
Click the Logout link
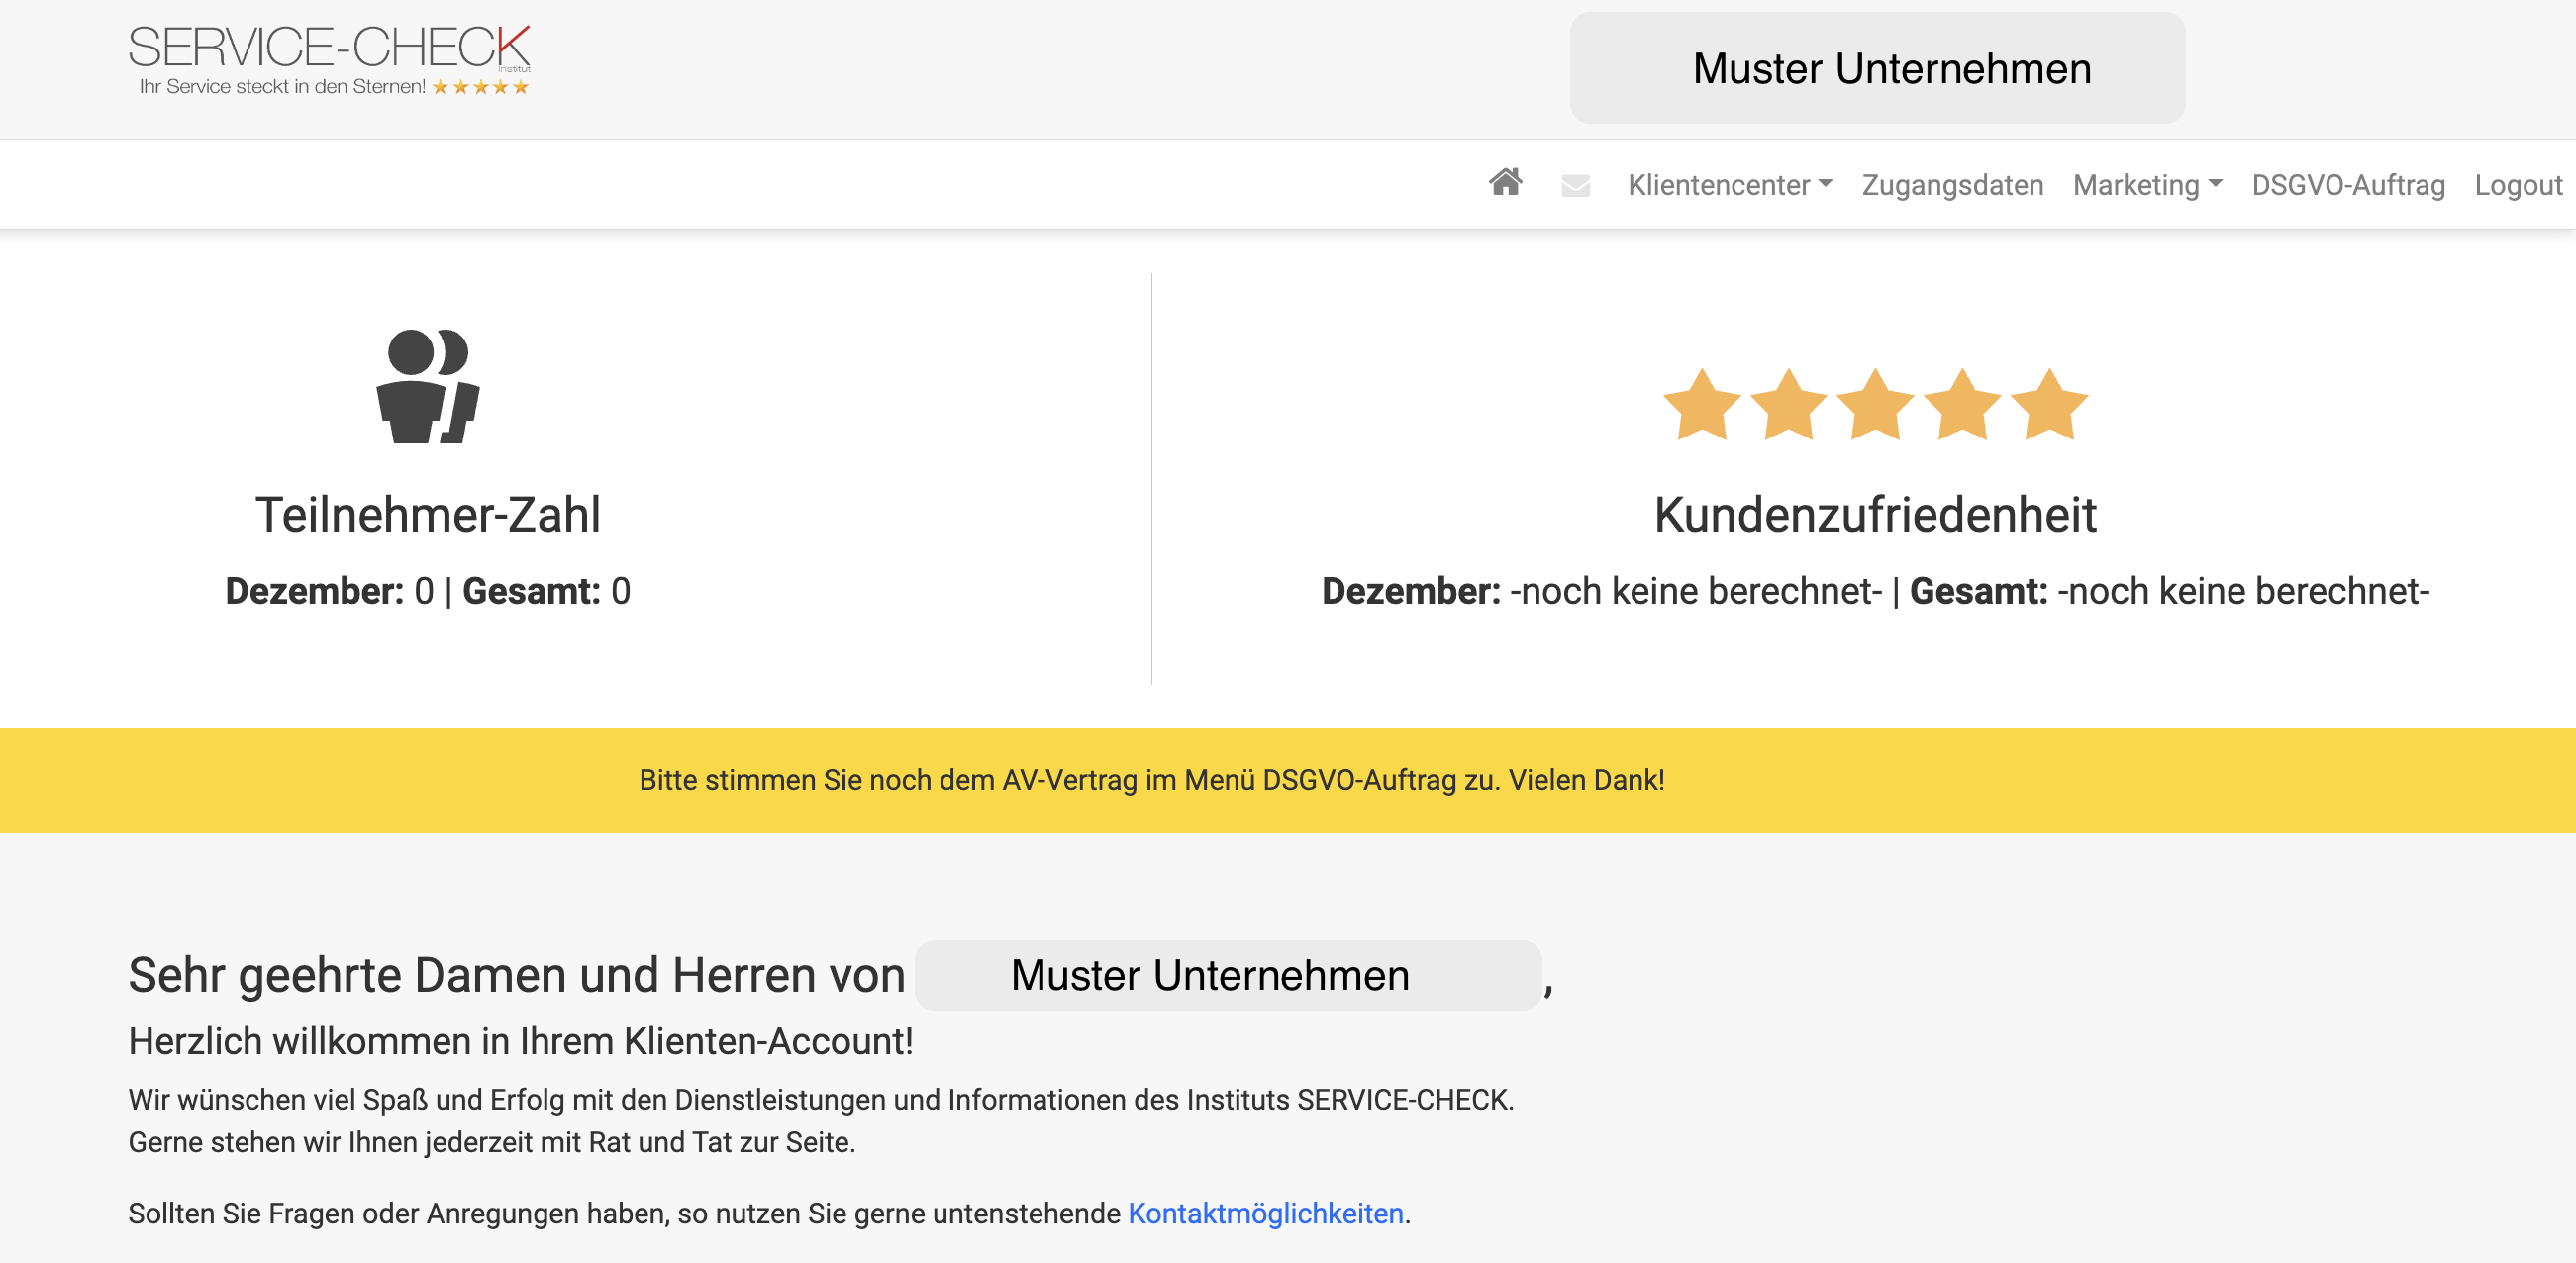click(2517, 185)
